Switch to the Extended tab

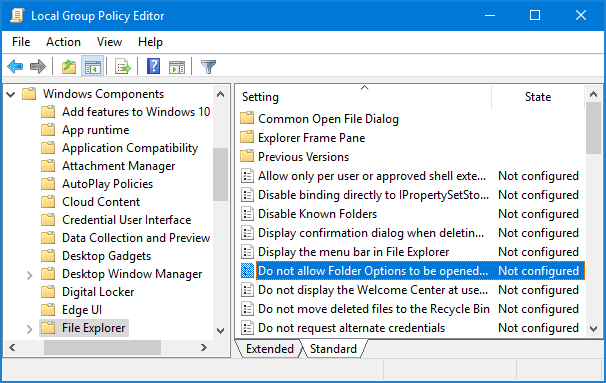[x=270, y=349]
